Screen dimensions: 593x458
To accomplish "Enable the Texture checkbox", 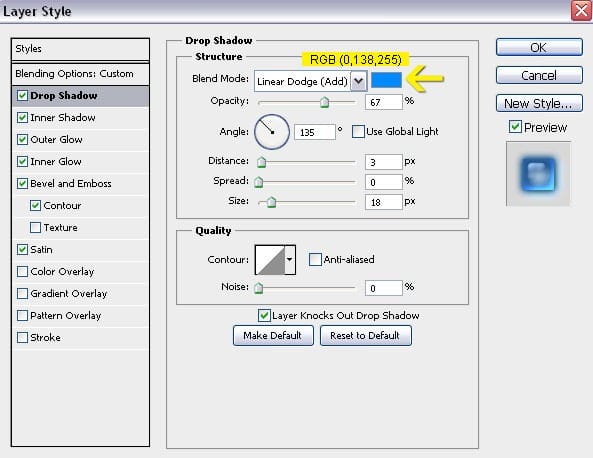I will point(35,227).
